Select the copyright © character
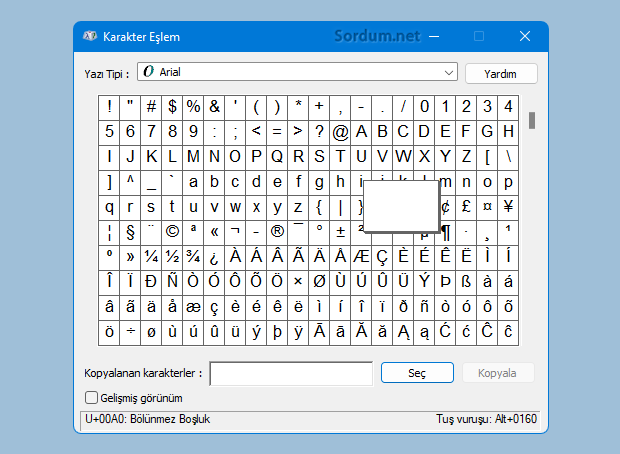The width and height of the screenshot is (620, 454). tap(172, 232)
